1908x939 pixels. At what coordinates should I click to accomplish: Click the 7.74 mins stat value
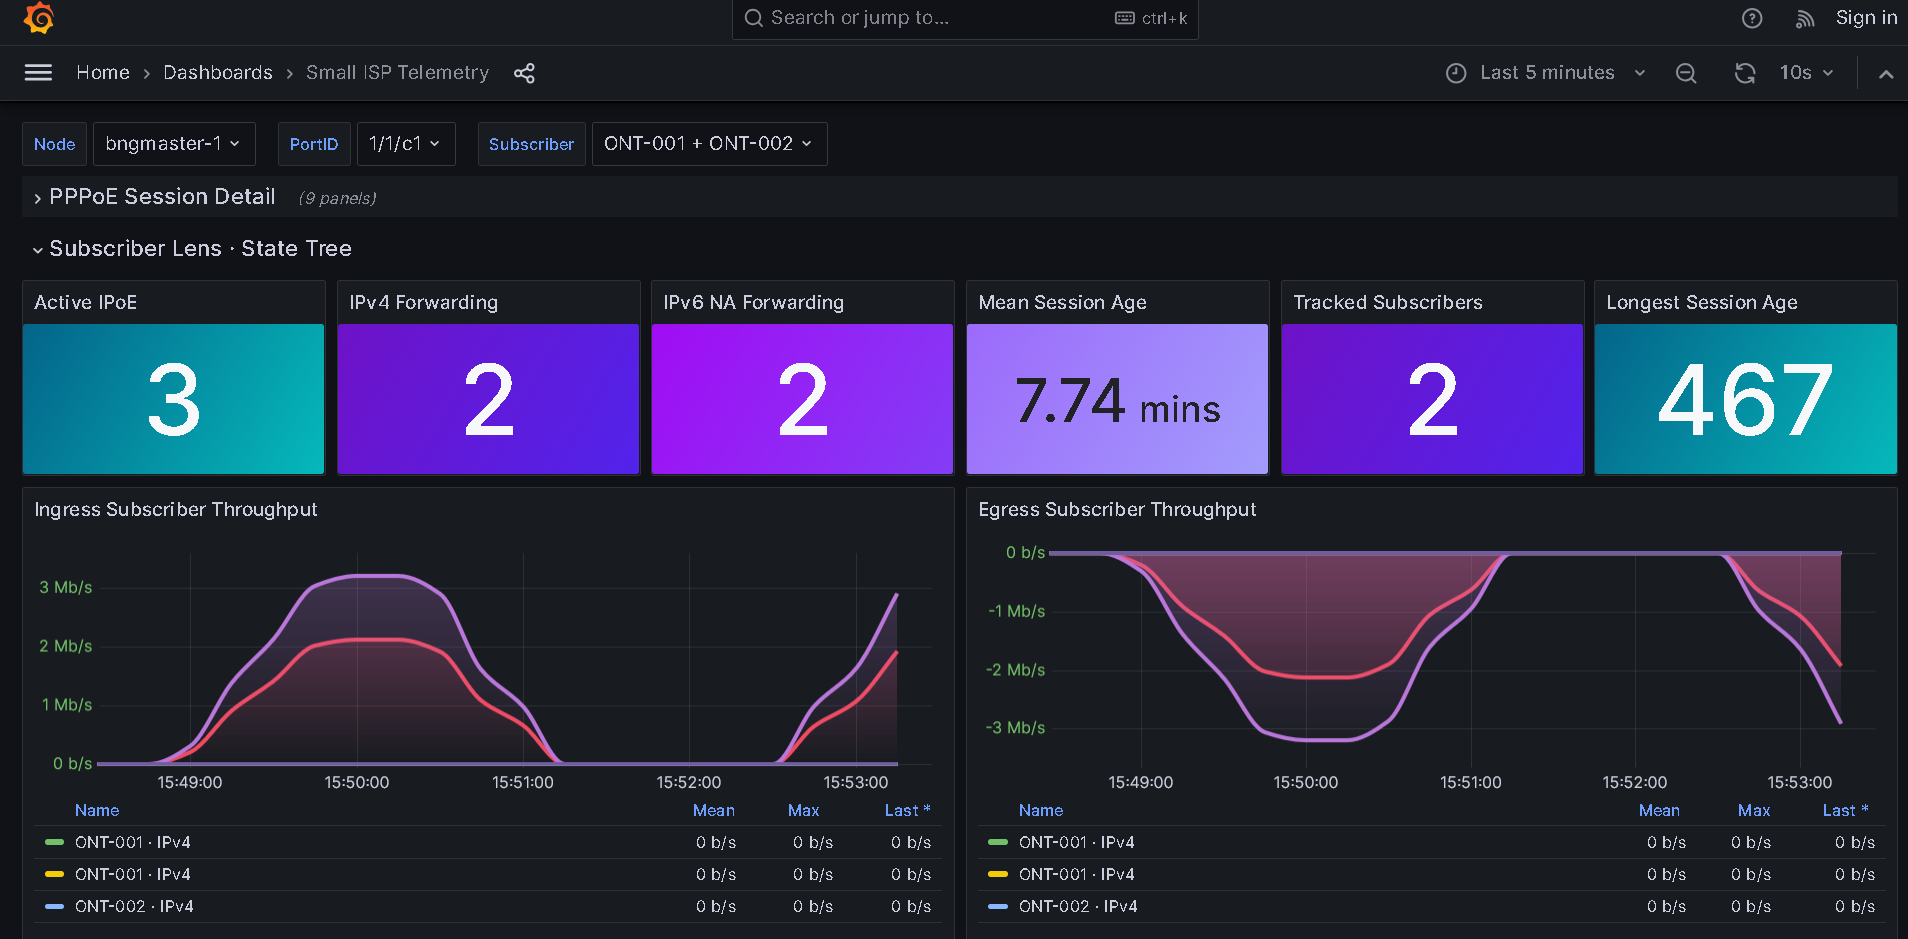tap(1117, 402)
